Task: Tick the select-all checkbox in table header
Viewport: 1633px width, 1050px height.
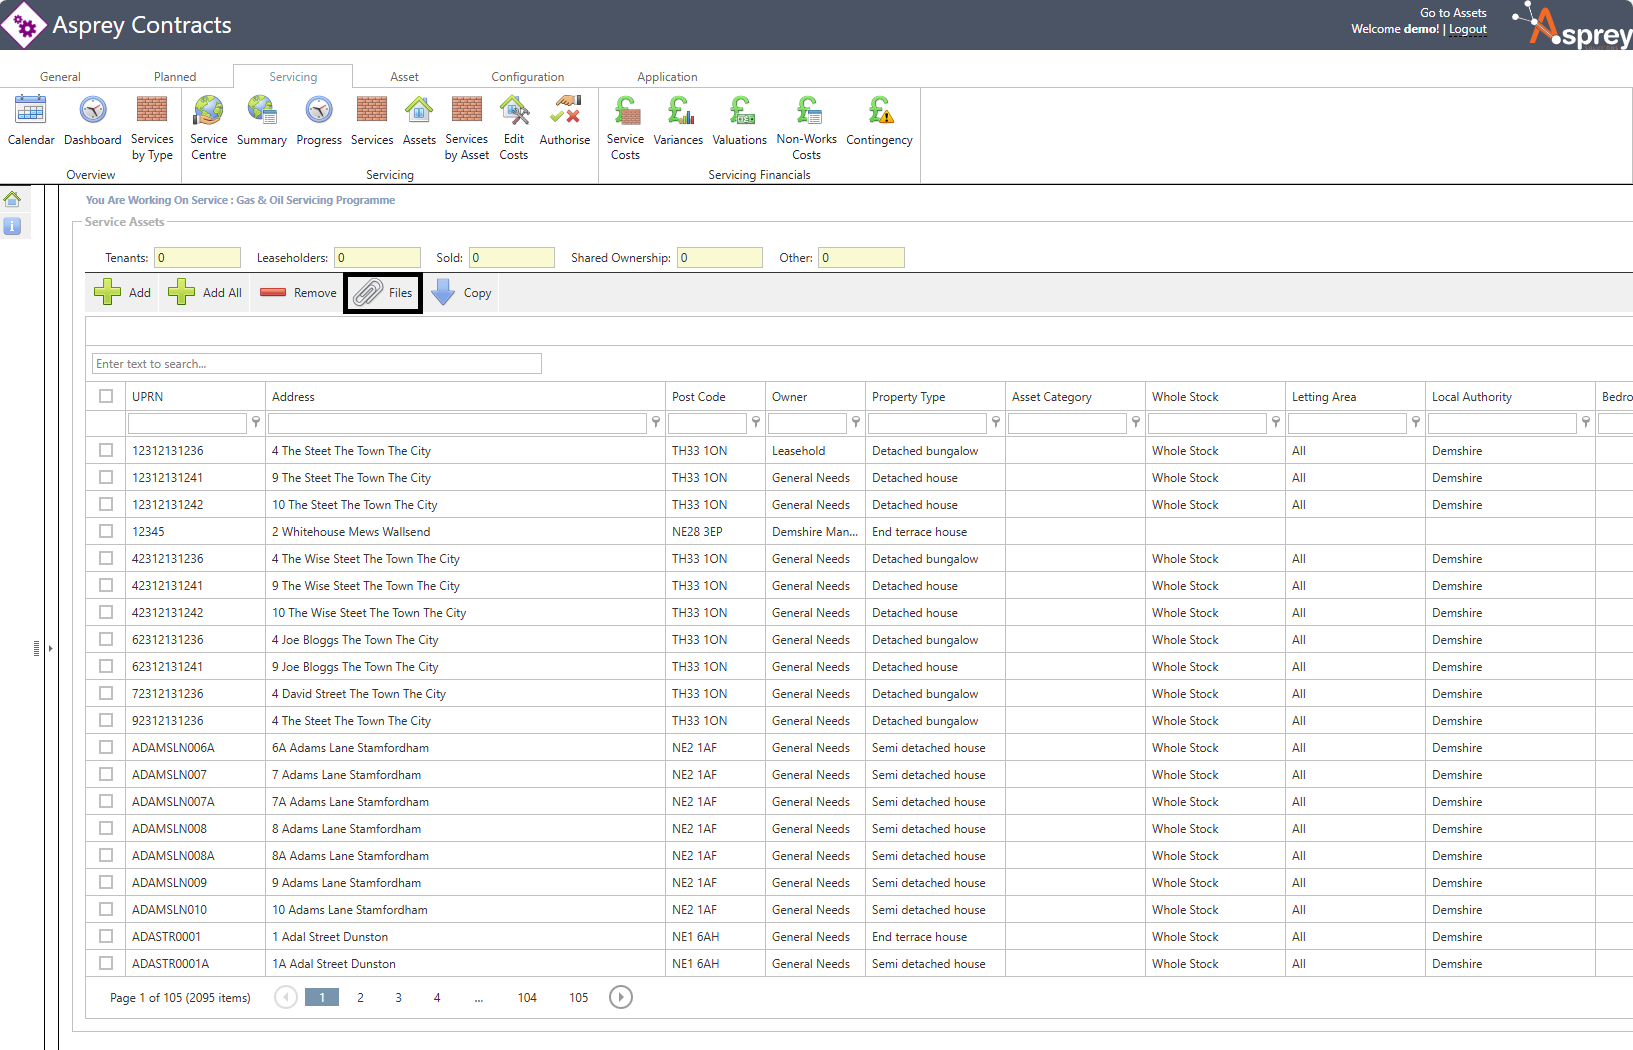Action: (x=106, y=396)
